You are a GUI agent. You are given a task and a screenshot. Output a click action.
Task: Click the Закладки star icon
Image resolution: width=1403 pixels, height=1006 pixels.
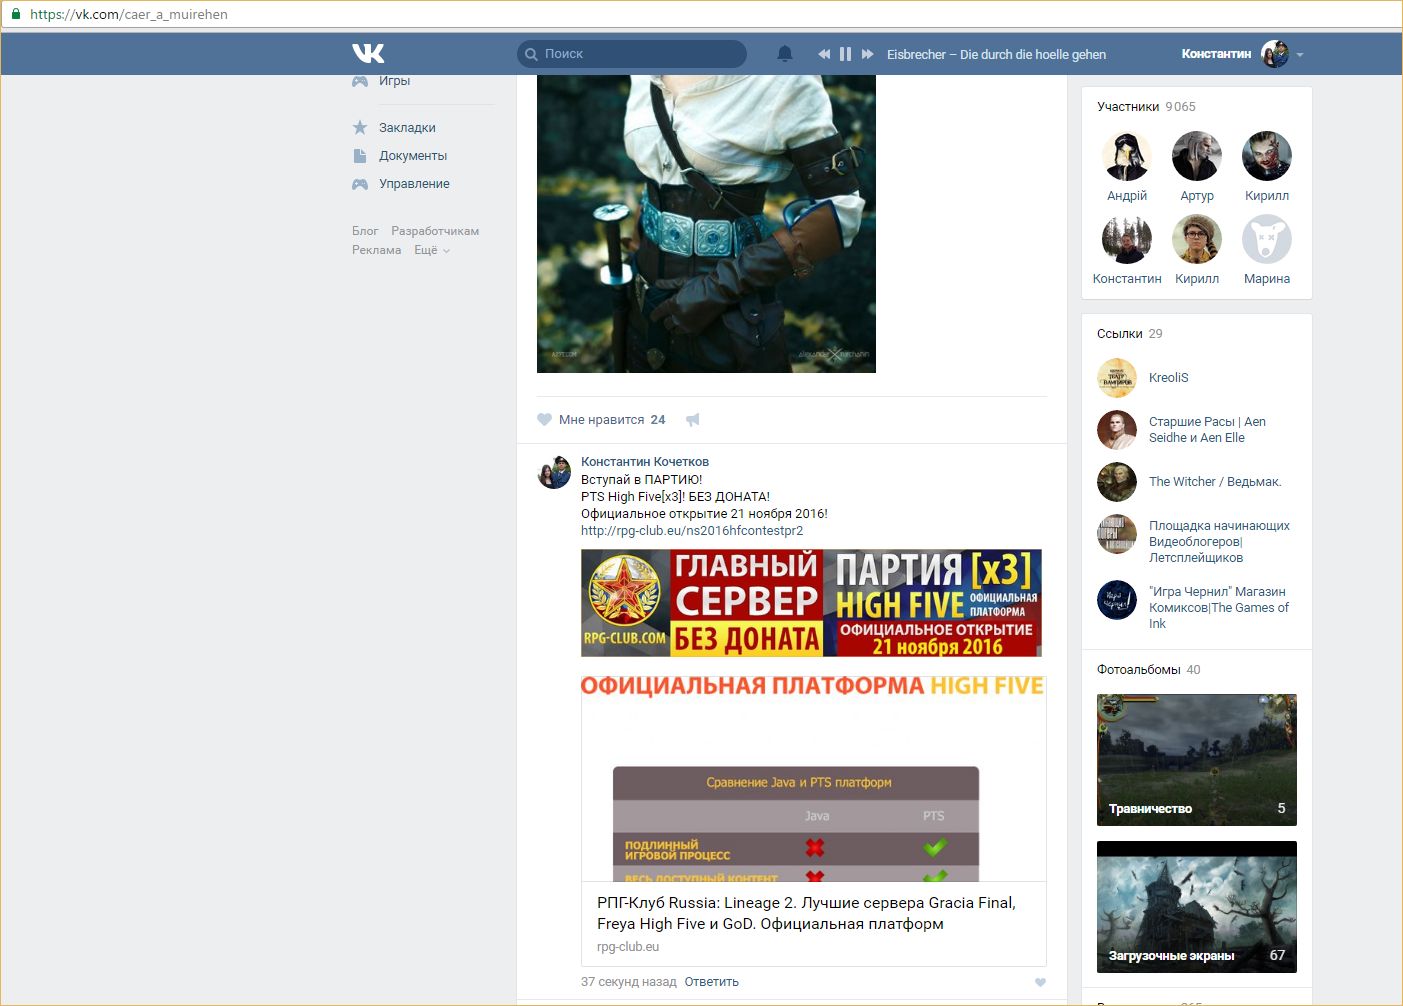click(x=360, y=127)
